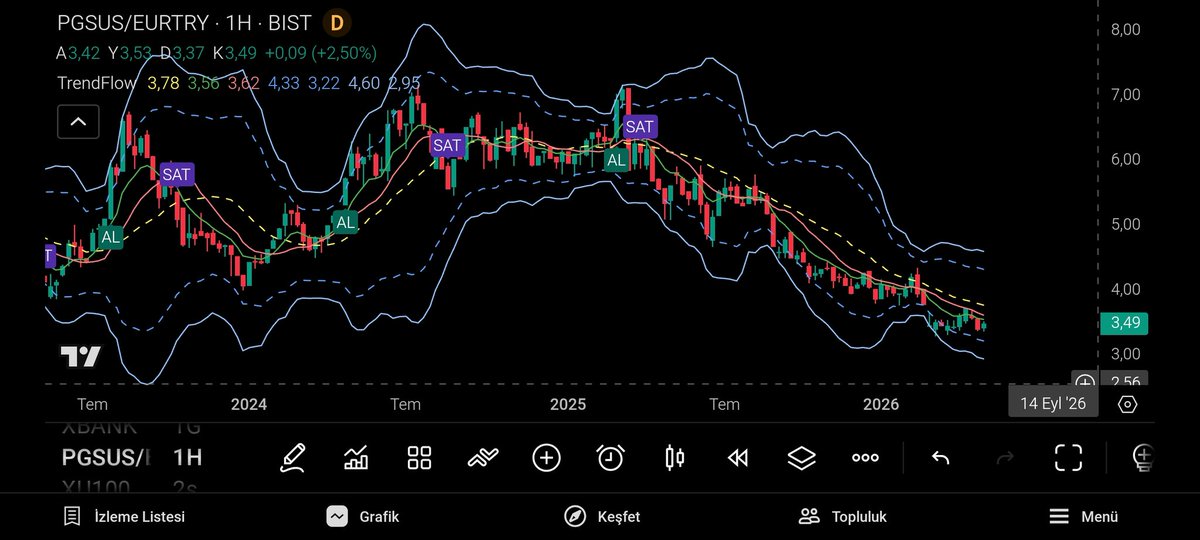Click the 2026 time axis label
1200x540 pixels.
pos(881,404)
